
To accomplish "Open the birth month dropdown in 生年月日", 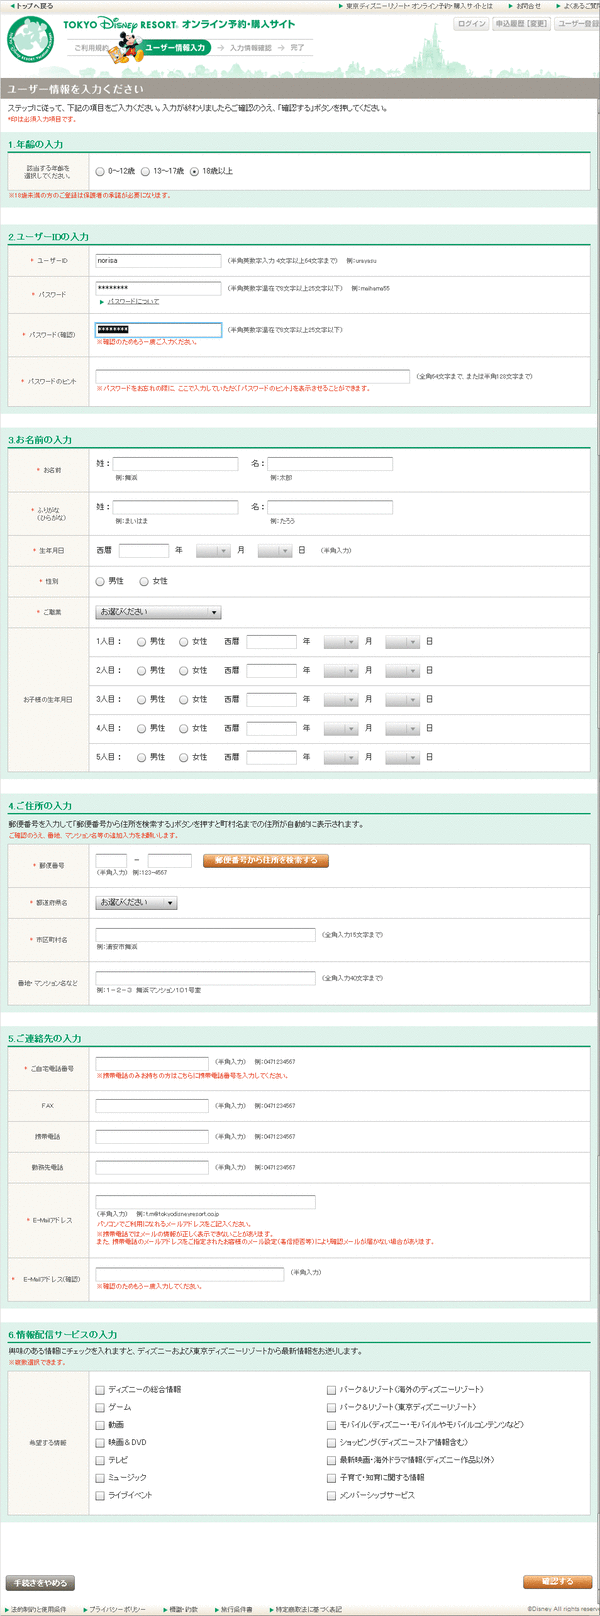I will pos(213,551).
